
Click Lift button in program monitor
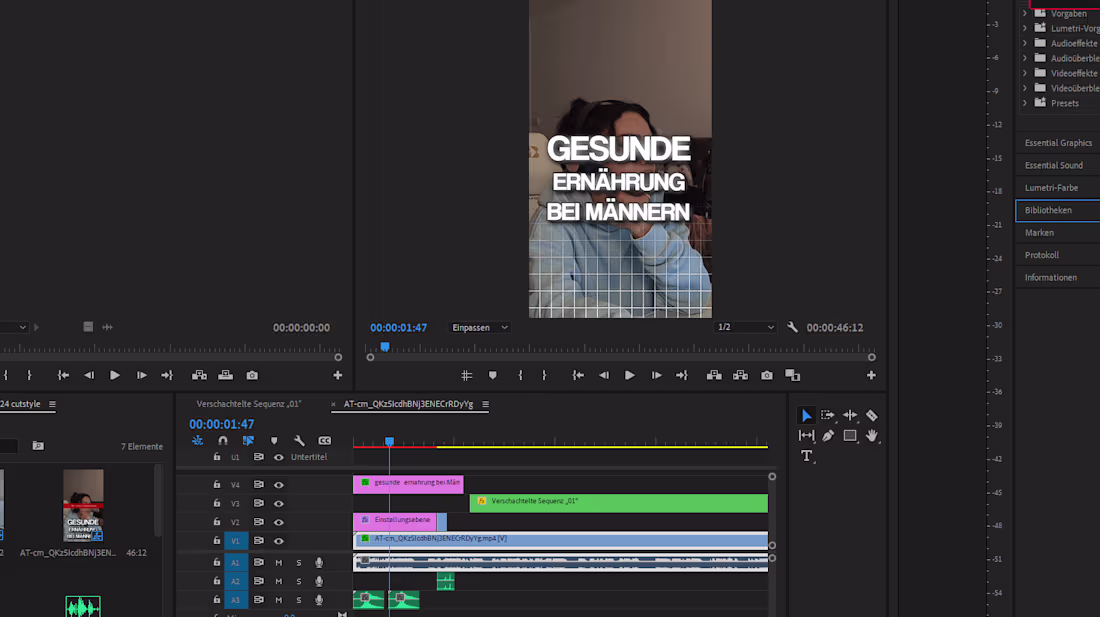click(714, 376)
